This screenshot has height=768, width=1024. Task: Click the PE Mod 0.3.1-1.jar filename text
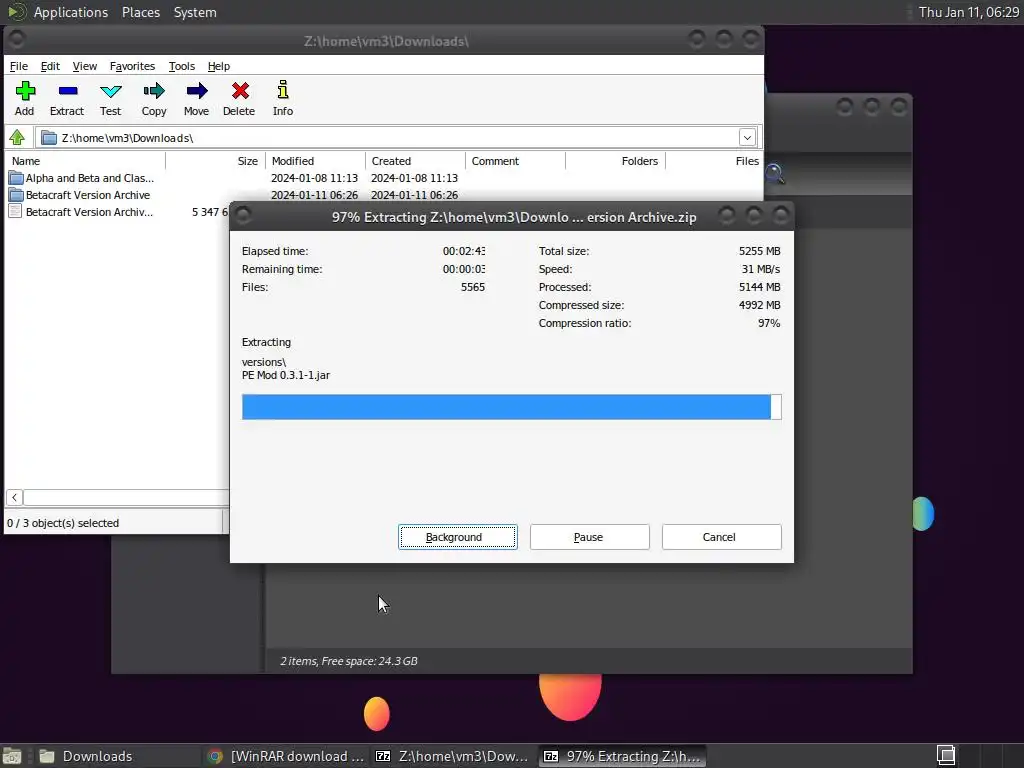pyautogui.click(x=286, y=375)
